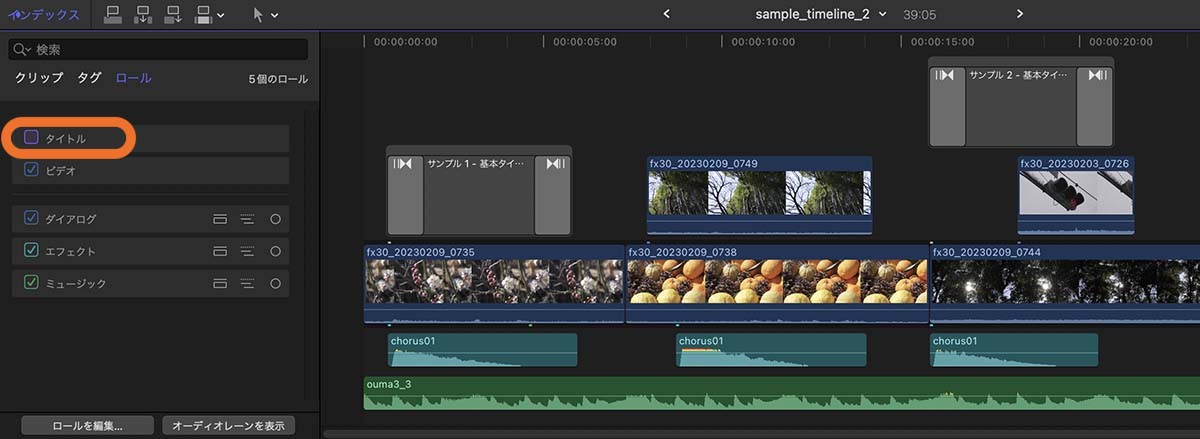The height and width of the screenshot is (439, 1200).
Task: Show audio lane for ミュージック role
Action: pyautogui.click(x=221, y=283)
